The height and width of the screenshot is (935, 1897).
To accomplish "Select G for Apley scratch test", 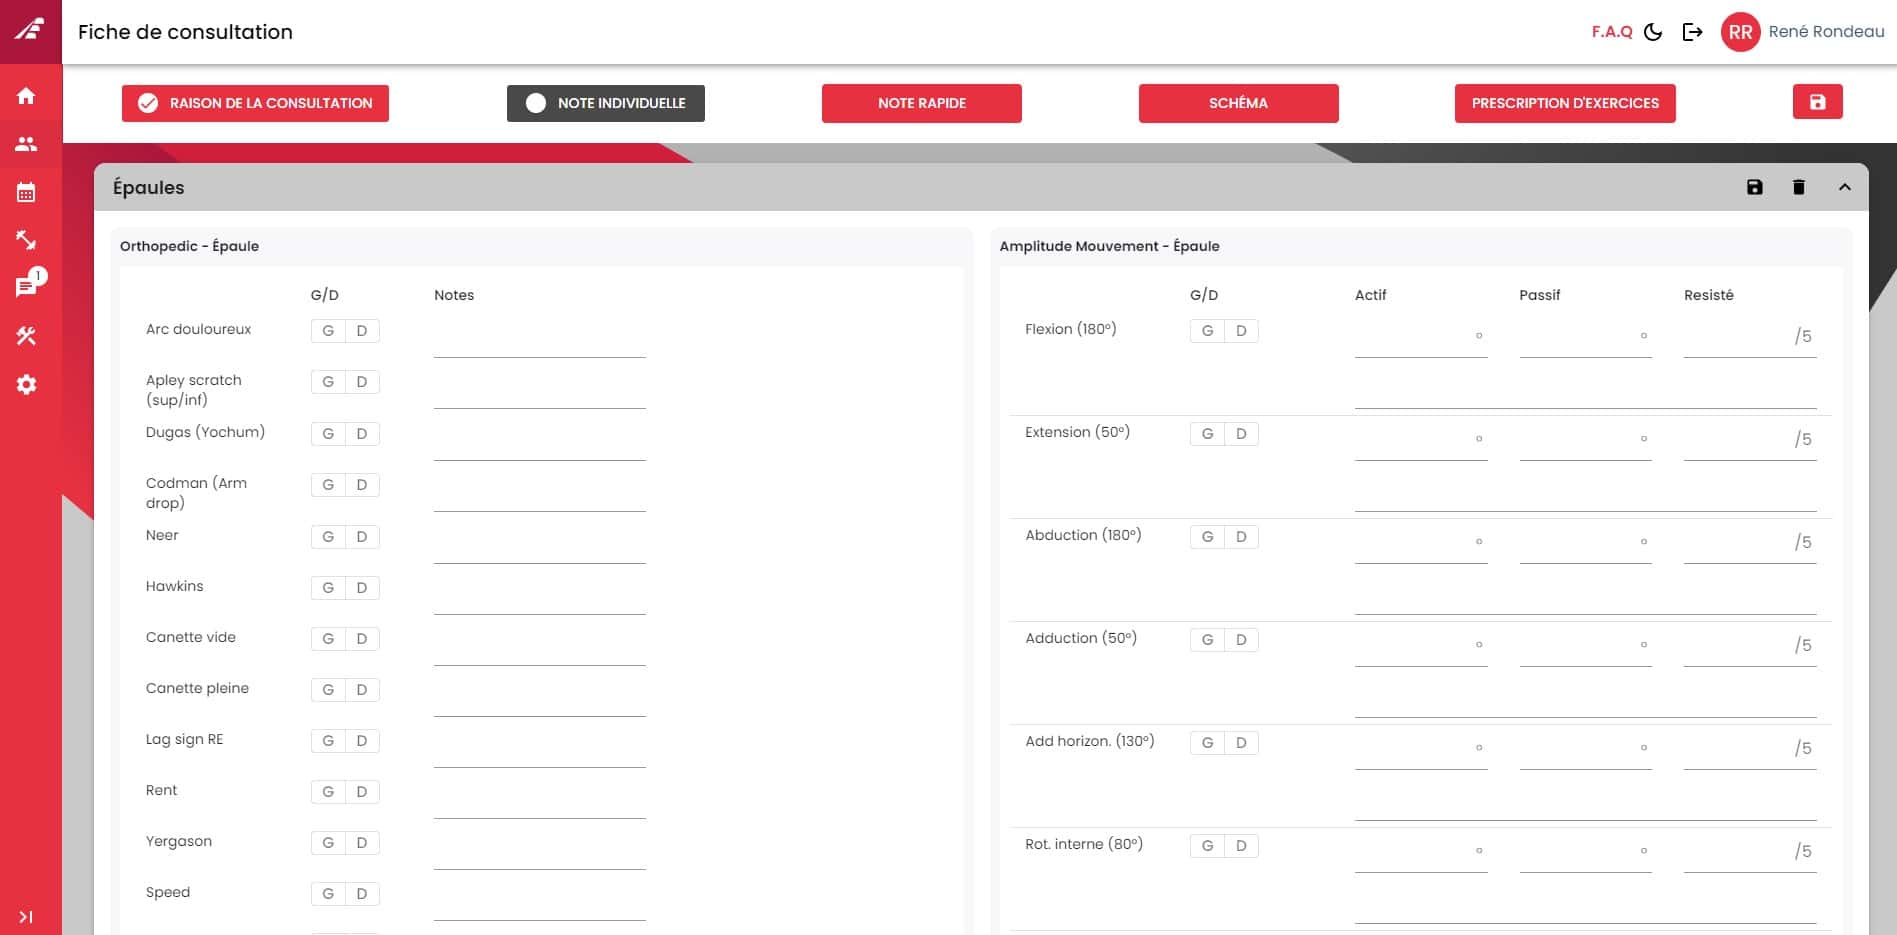I will [x=328, y=382].
